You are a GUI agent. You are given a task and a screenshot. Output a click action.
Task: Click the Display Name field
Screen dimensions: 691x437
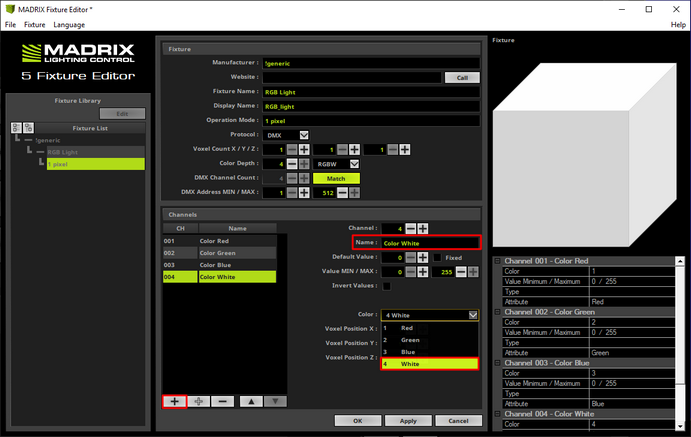click(x=371, y=107)
